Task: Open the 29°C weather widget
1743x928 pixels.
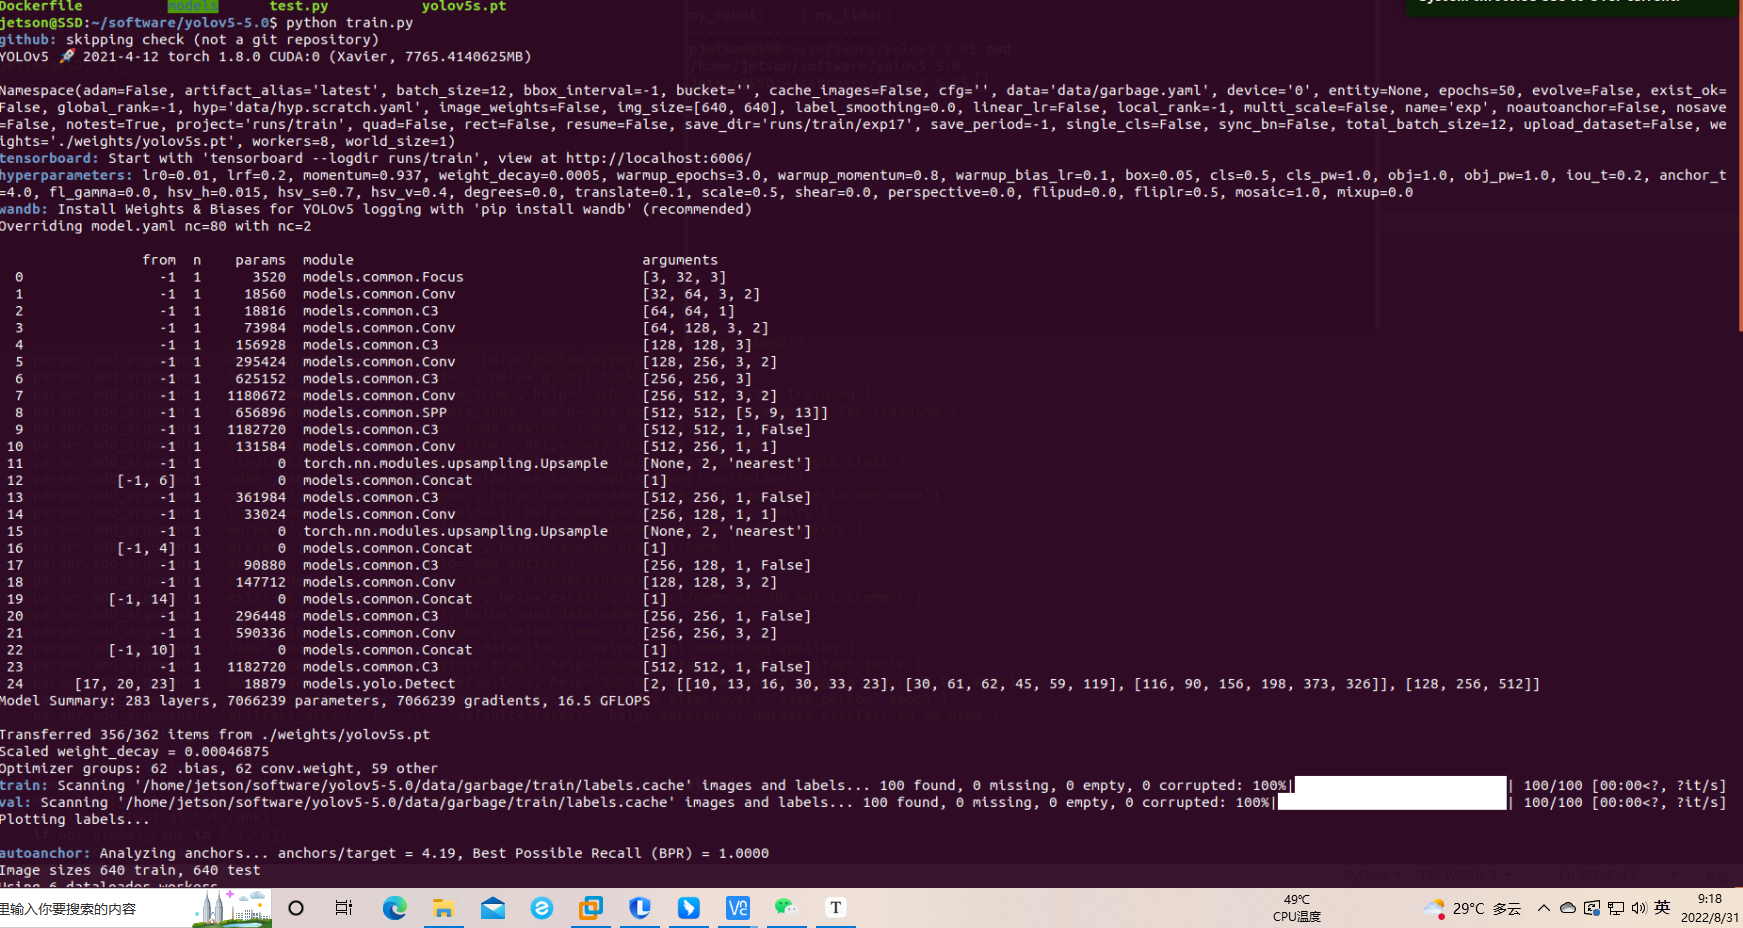Action: pos(1472,908)
